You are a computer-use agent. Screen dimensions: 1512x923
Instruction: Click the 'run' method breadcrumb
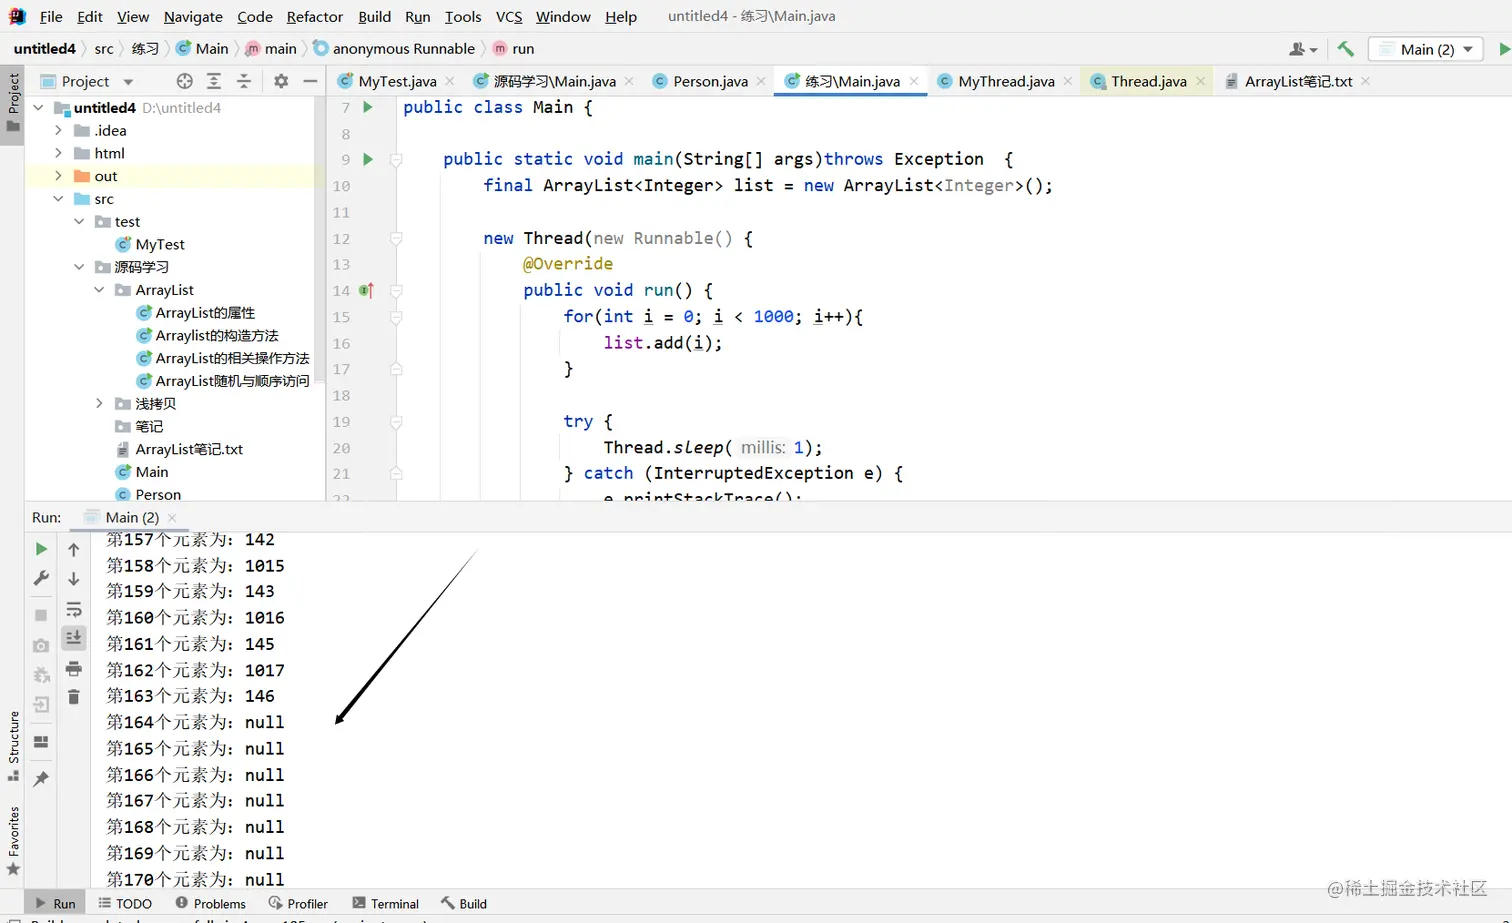point(514,48)
